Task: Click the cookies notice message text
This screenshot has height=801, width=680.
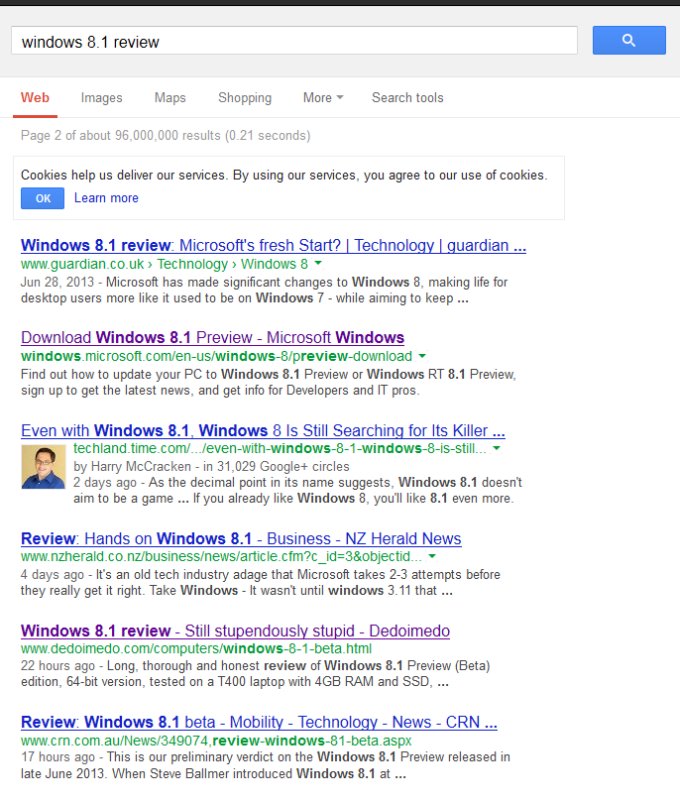Action: 284,175
